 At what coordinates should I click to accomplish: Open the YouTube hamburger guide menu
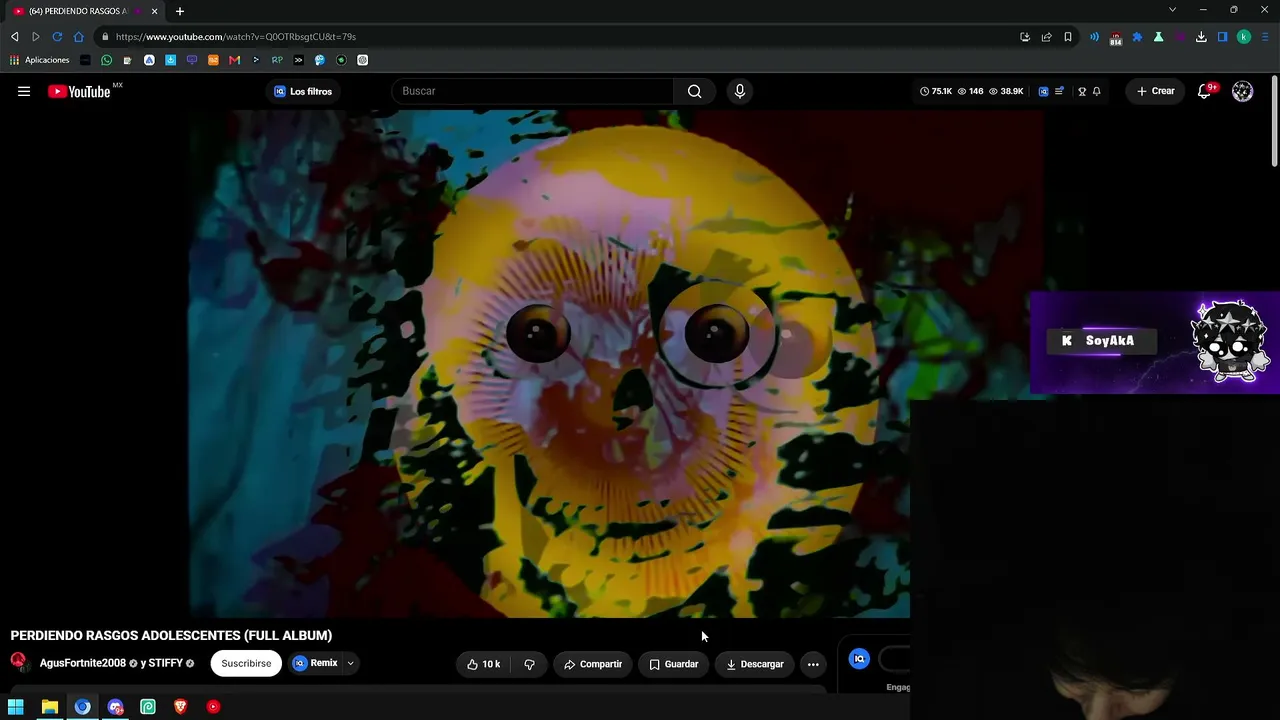point(24,91)
